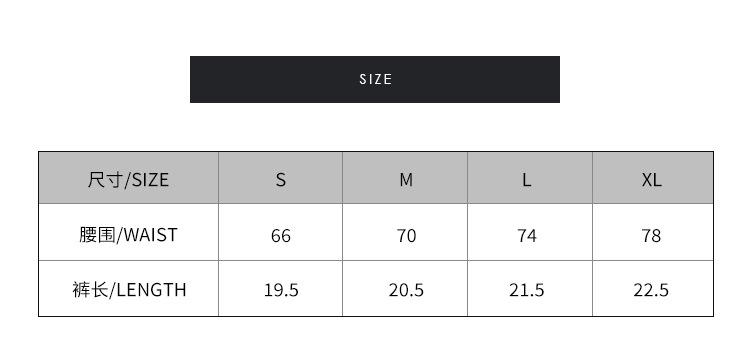
Task: Select the M size column header
Action: point(405,178)
